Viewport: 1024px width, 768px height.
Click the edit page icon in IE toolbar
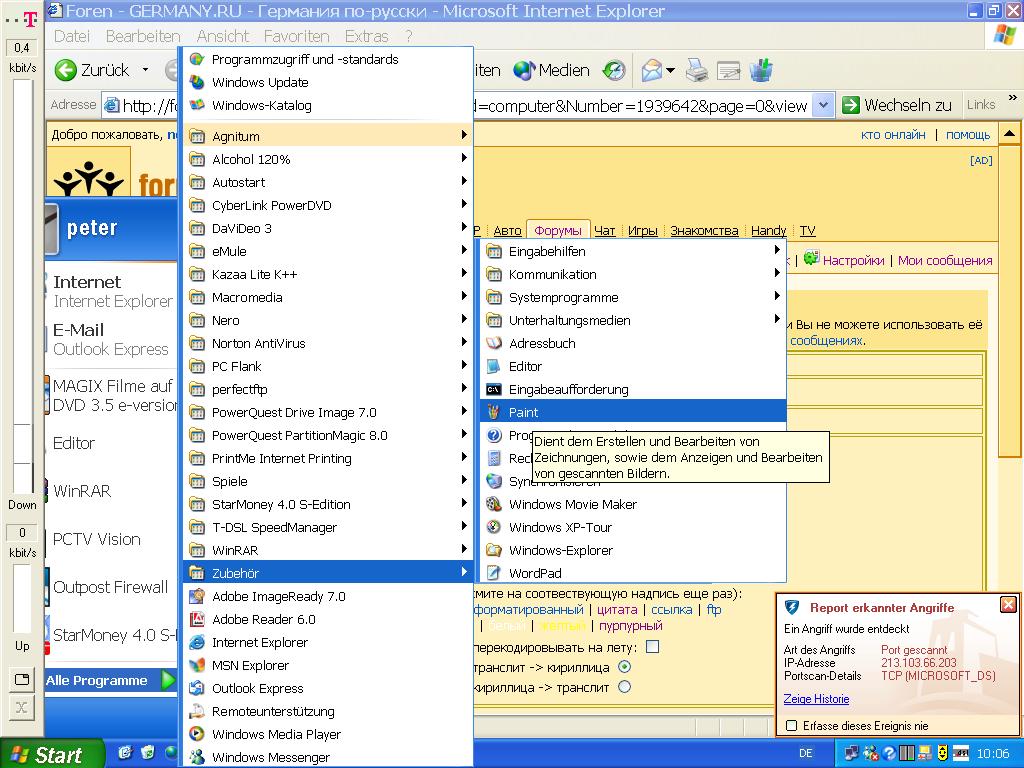coord(728,71)
